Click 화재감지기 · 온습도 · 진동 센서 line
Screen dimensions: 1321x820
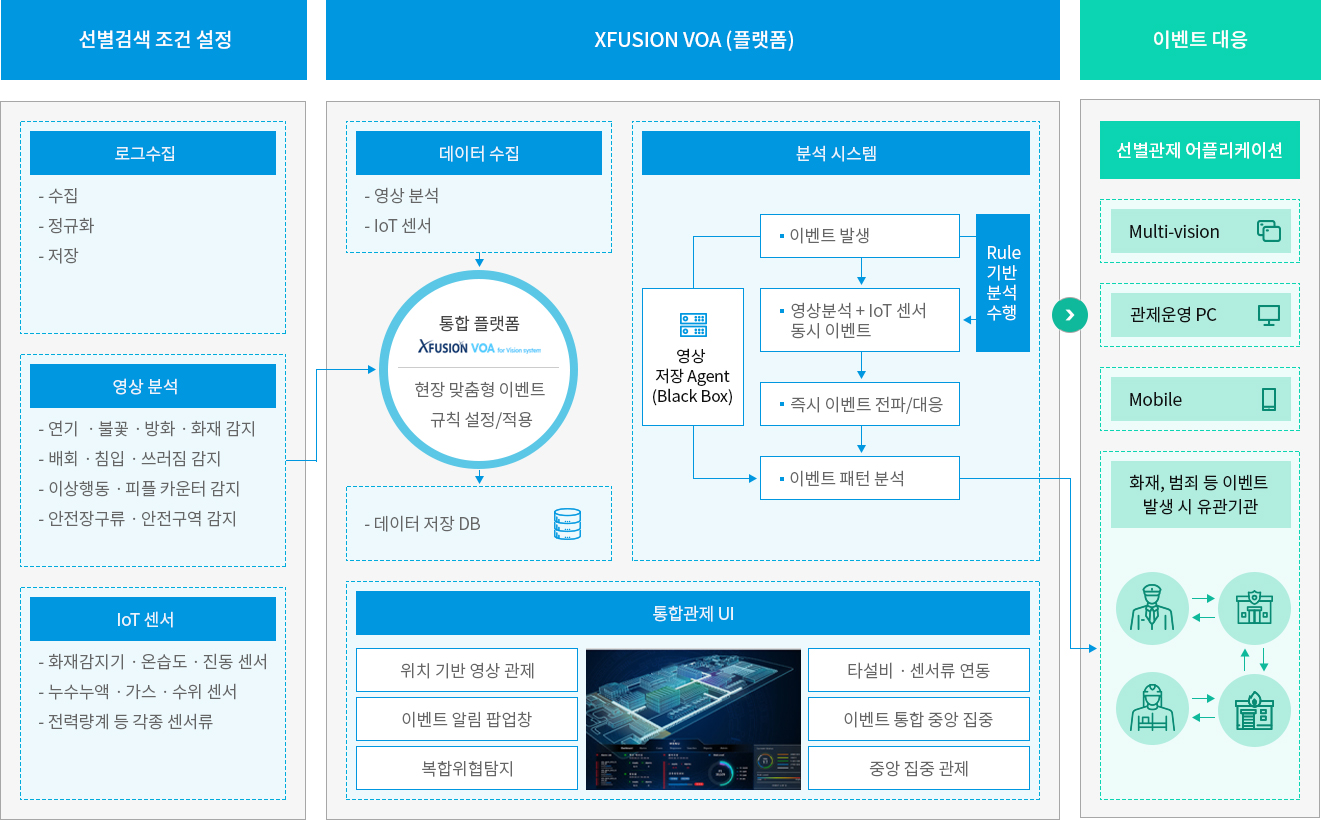click(153, 661)
